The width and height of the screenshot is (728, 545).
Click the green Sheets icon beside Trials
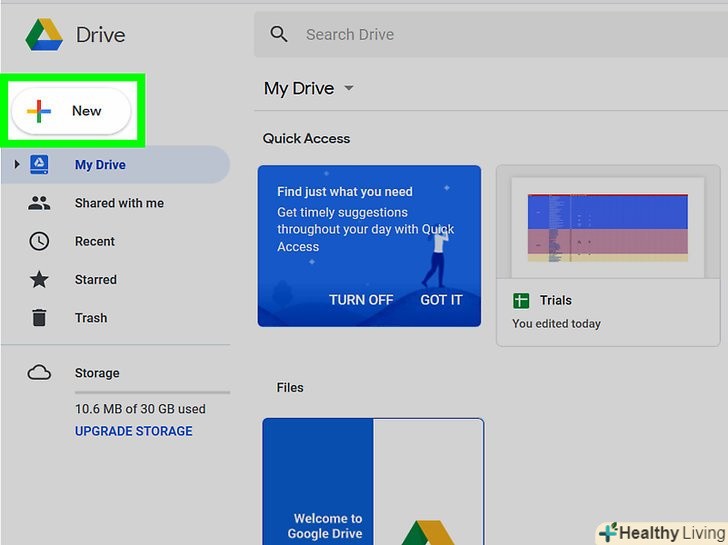click(520, 300)
